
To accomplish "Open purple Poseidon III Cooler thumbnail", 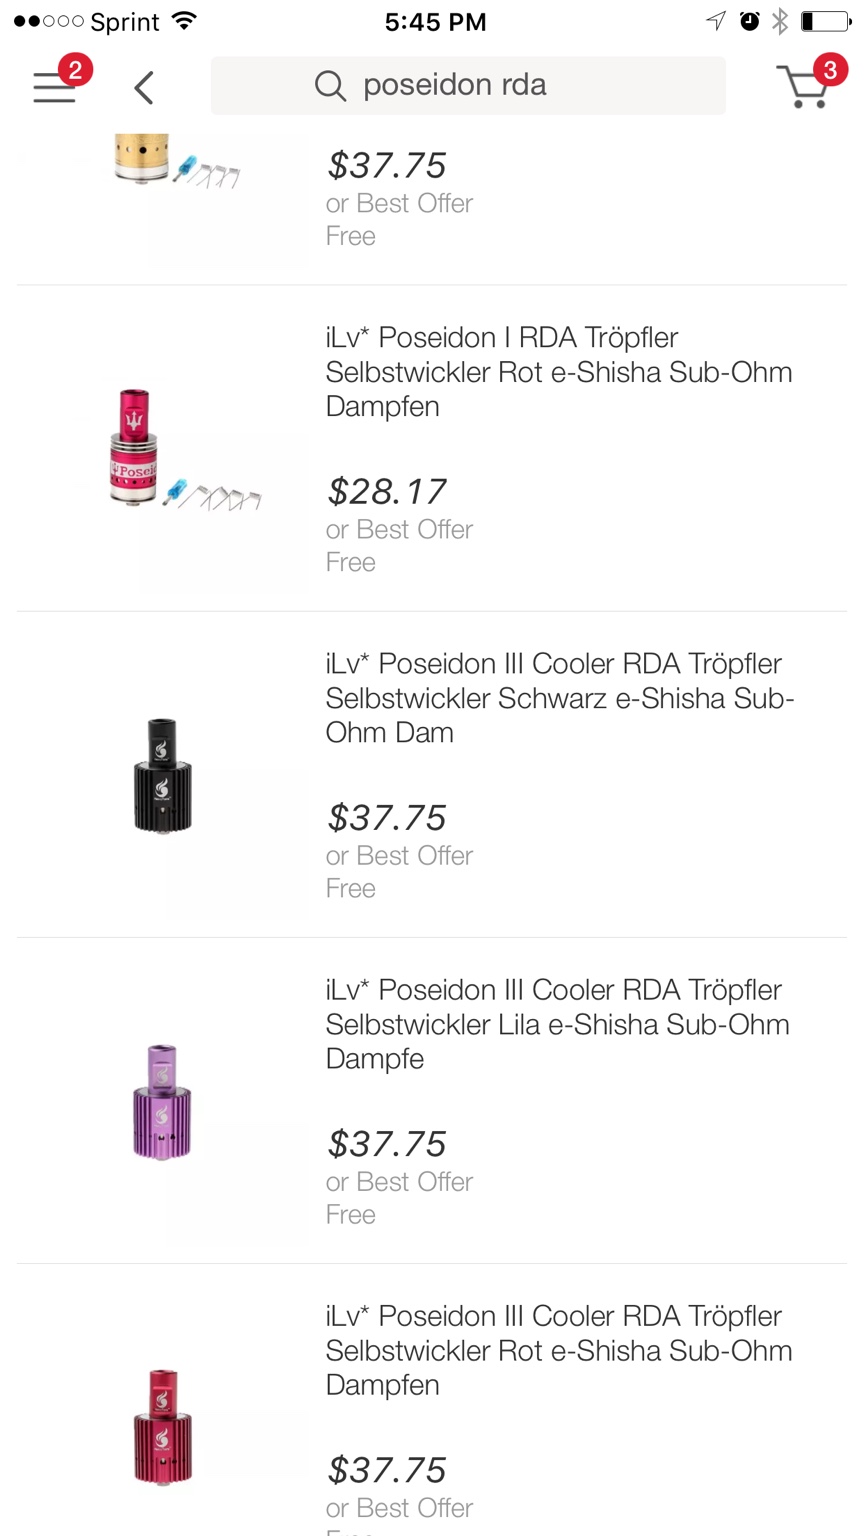I will coord(162,1101).
